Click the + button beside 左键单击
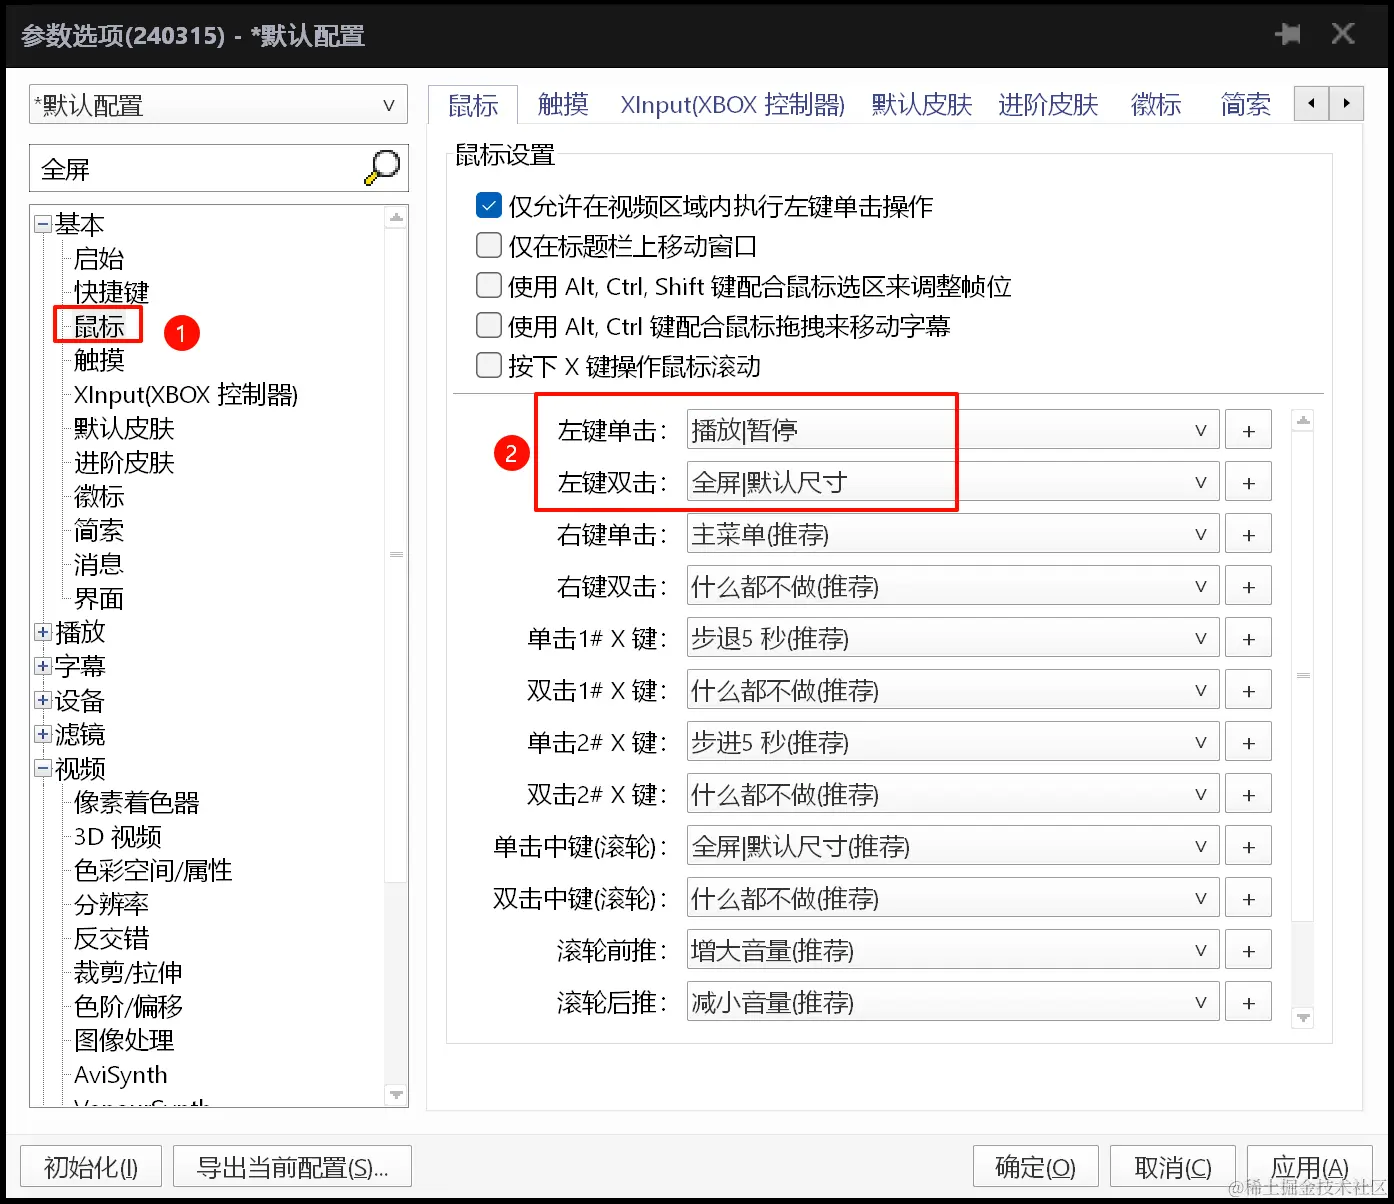The width and height of the screenshot is (1394, 1204). (x=1248, y=429)
